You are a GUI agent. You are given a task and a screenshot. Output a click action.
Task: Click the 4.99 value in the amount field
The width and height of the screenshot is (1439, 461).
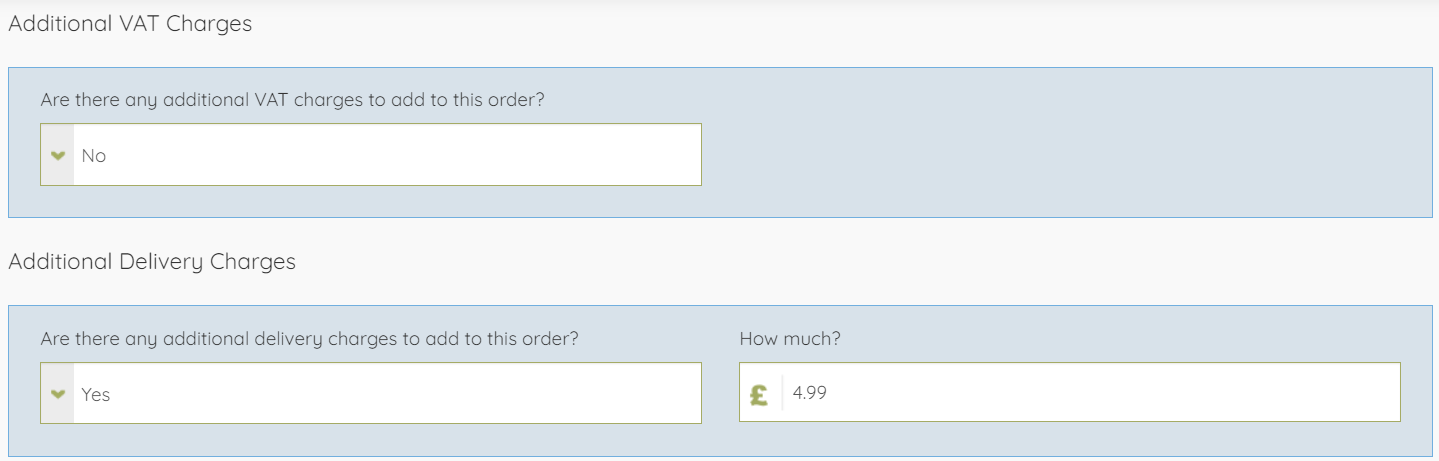click(810, 393)
